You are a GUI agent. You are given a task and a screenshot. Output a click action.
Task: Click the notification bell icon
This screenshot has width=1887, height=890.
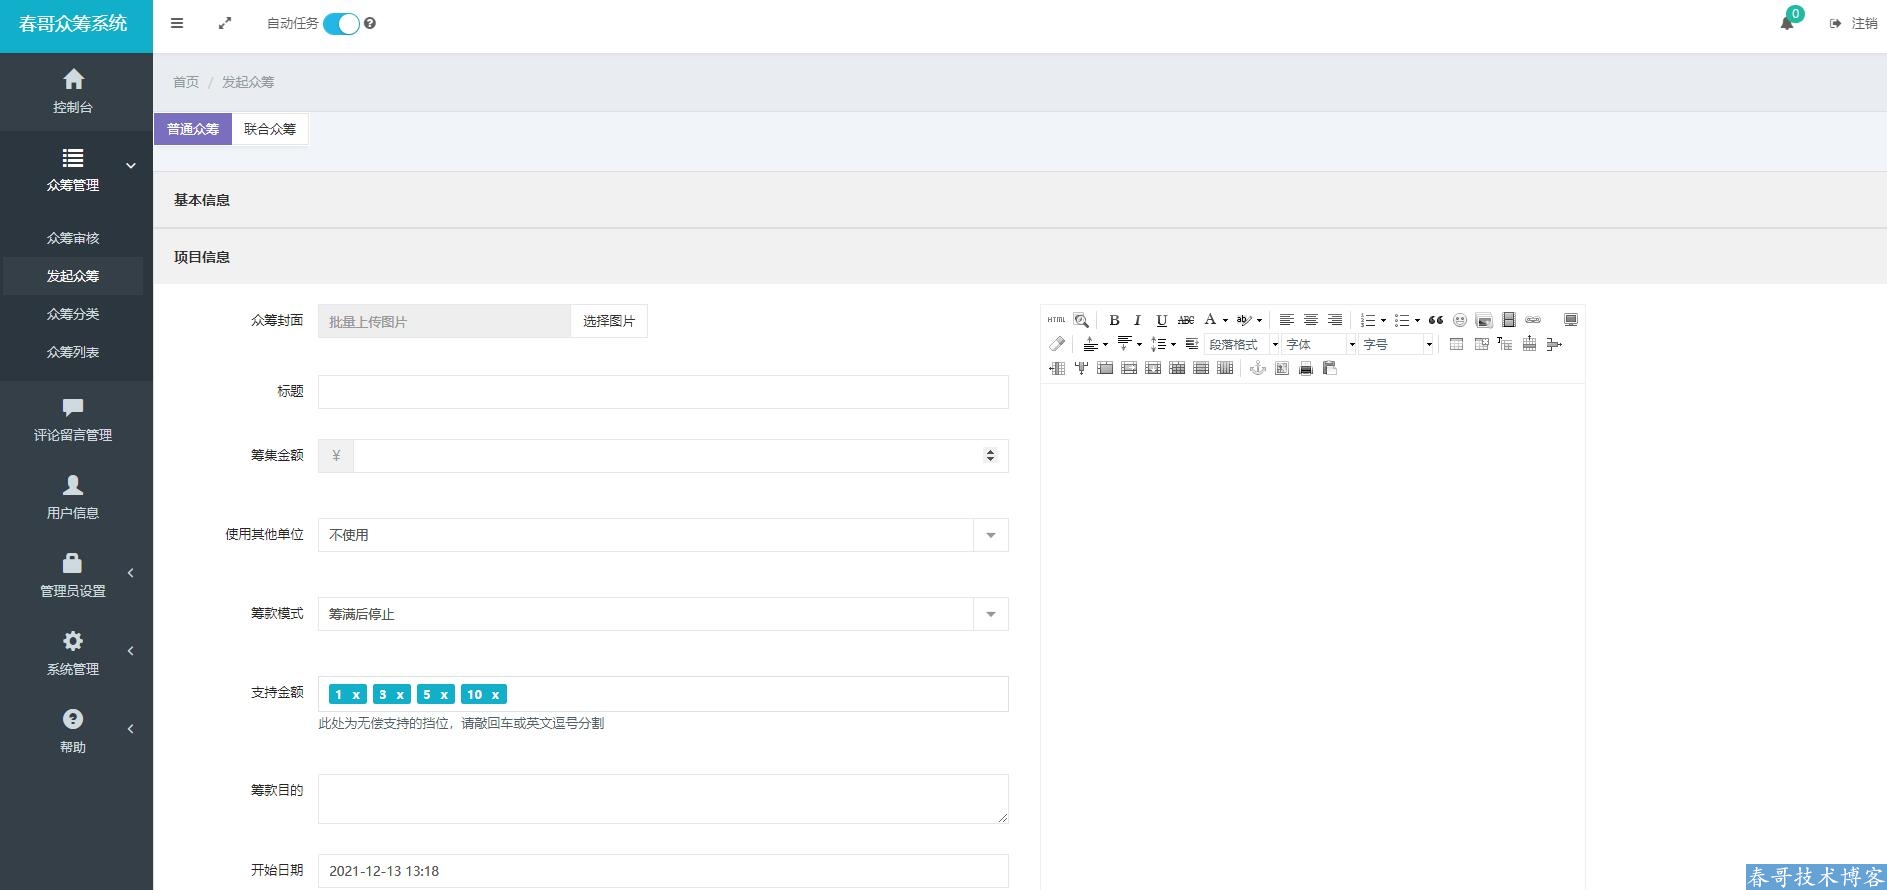tap(1787, 23)
